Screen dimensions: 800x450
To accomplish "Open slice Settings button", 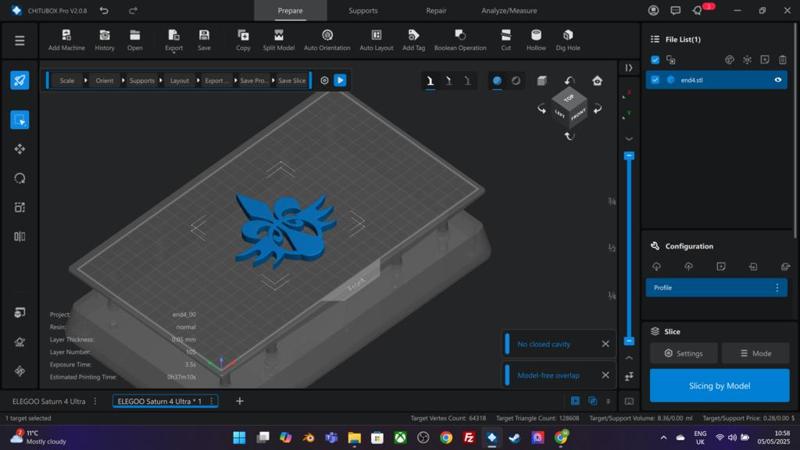I will [x=683, y=353].
